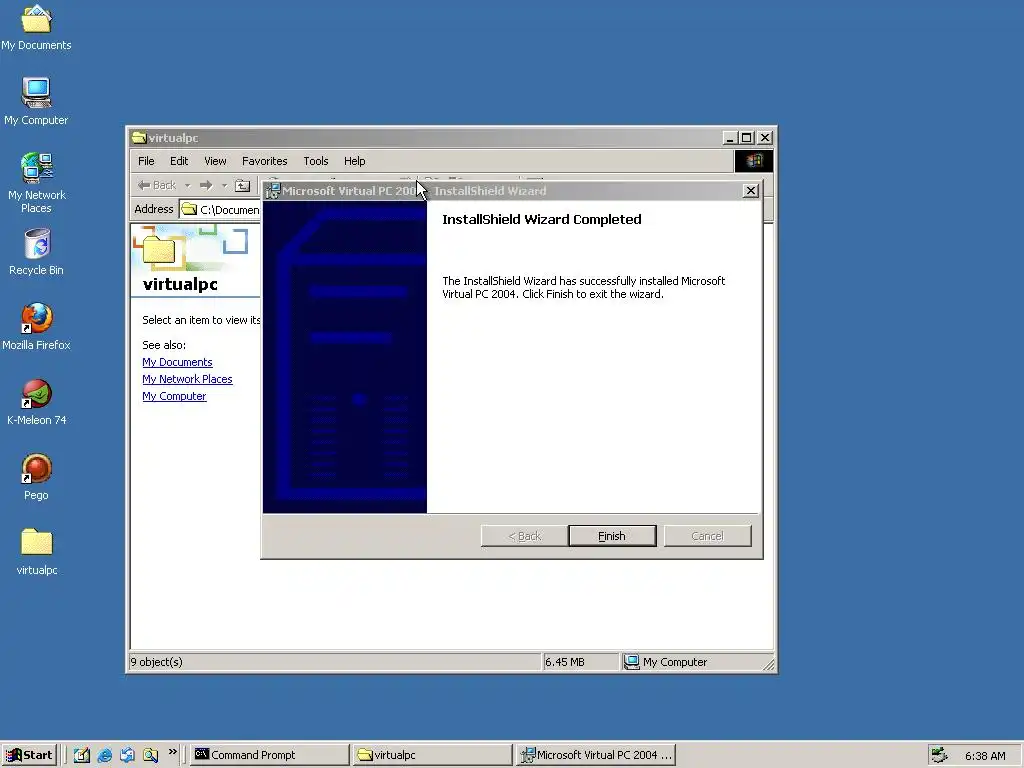The width and height of the screenshot is (1024, 768).
Task: Minimize the virtualpc Explorer window
Action: coord(731,138)
